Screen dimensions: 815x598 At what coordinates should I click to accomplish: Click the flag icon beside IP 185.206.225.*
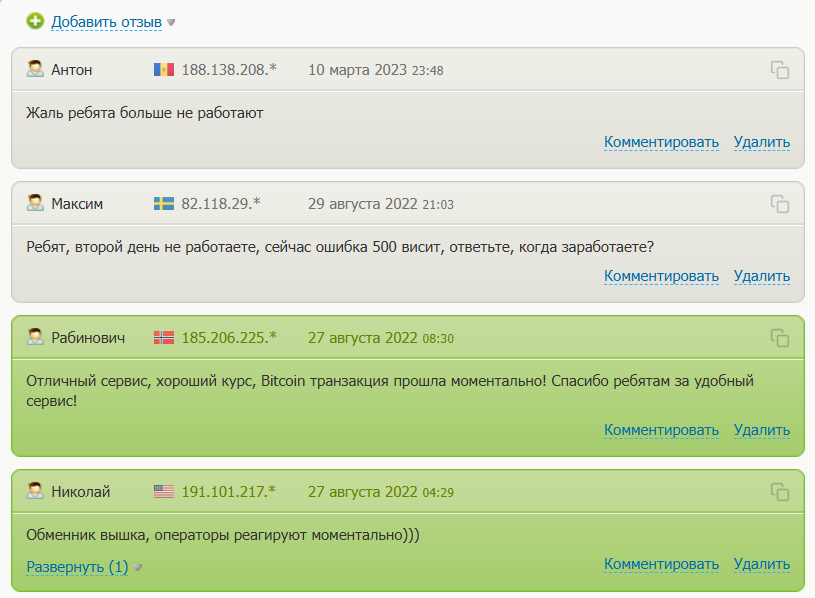[x=164, y=338]
